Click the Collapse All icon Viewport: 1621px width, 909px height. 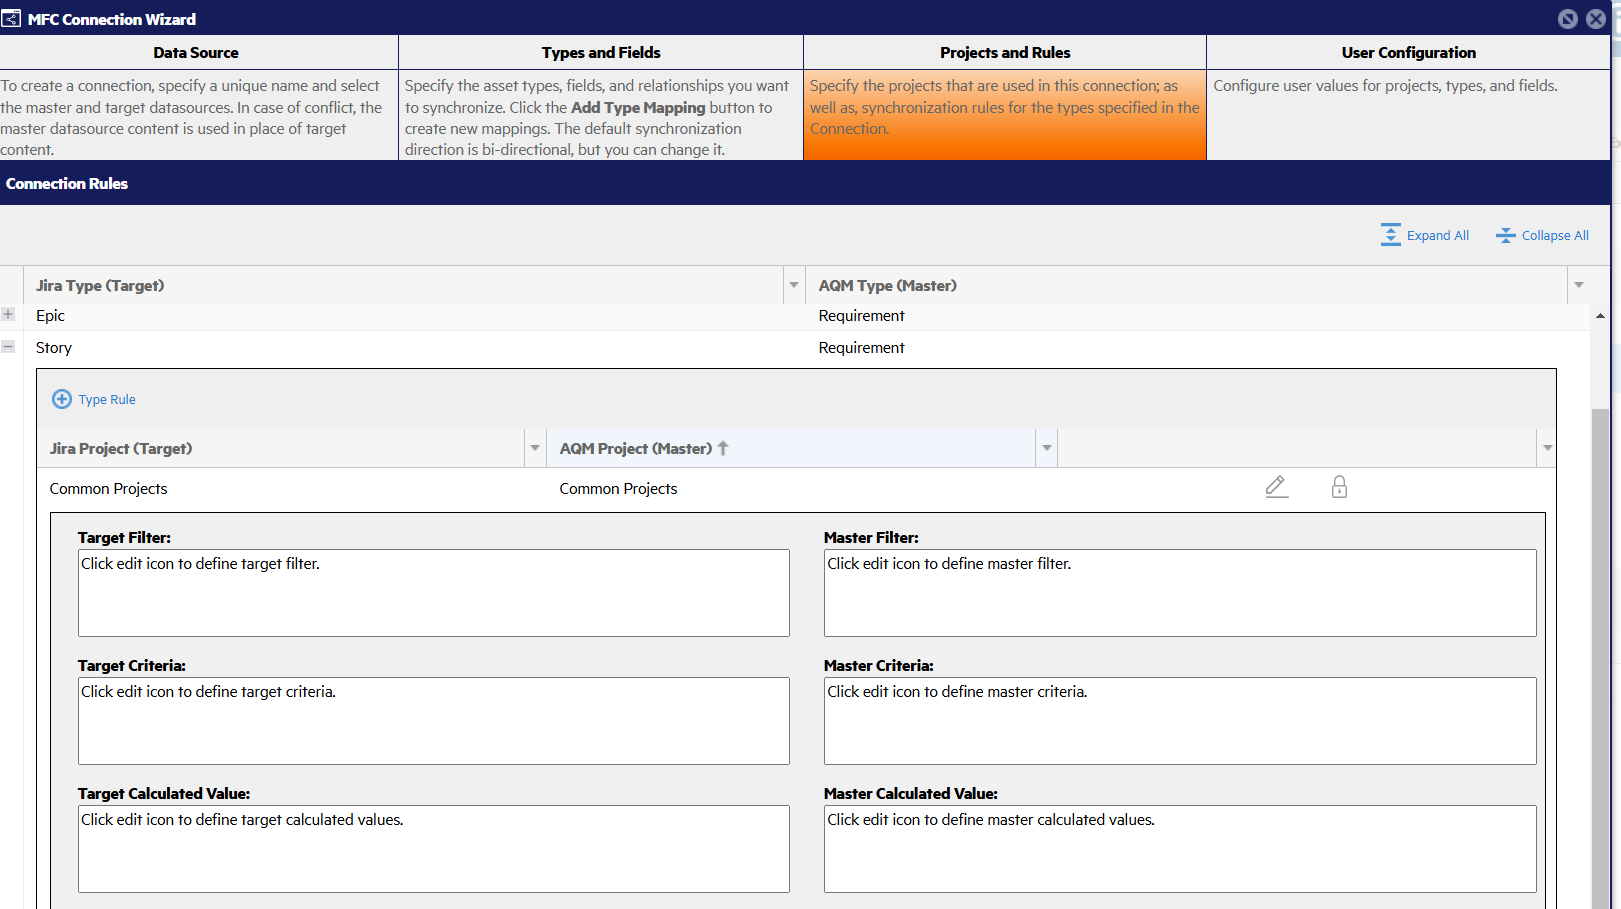click(1505, 234)
